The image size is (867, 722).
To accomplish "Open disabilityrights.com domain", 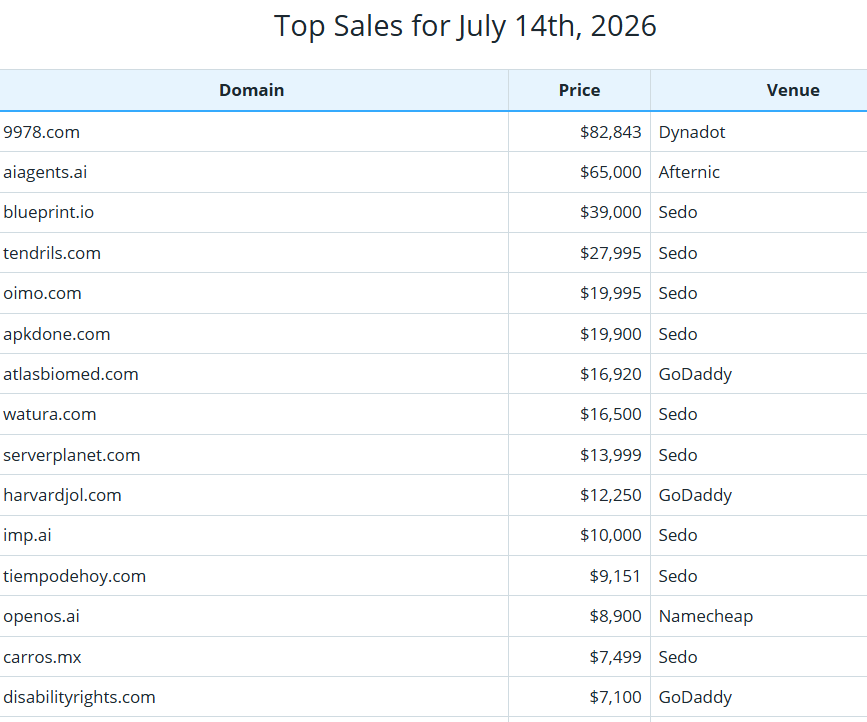I will (79, 697).
